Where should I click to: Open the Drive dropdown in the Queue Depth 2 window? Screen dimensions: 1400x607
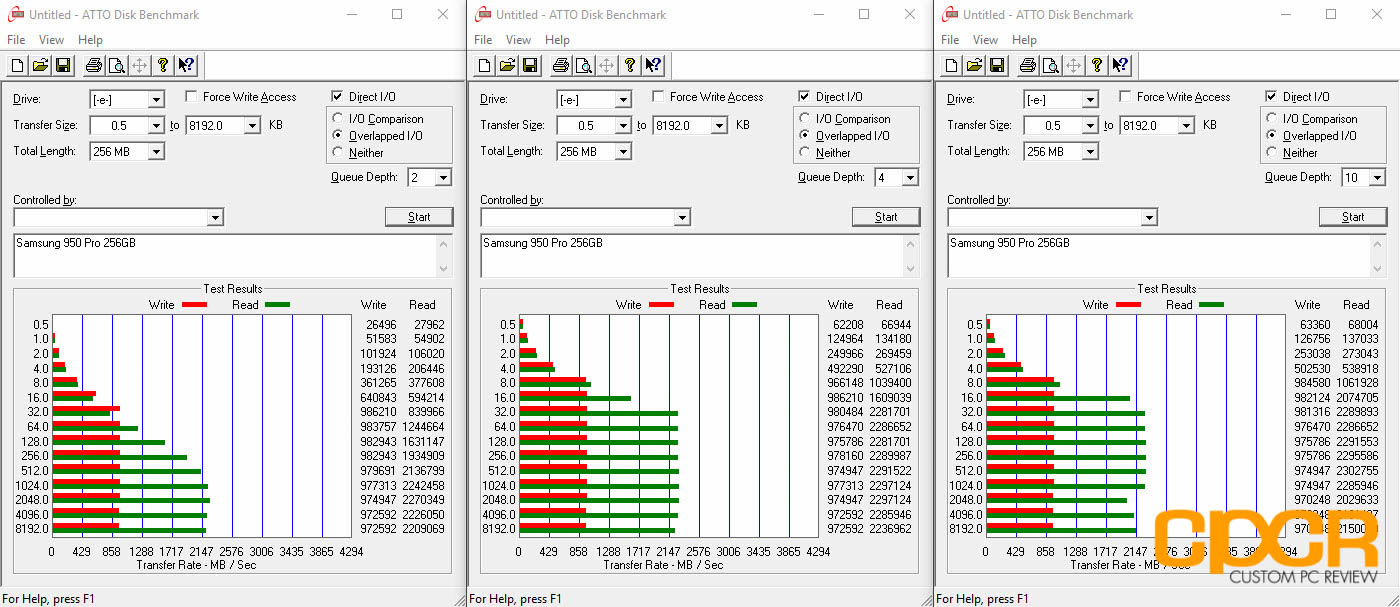(156, 100)
